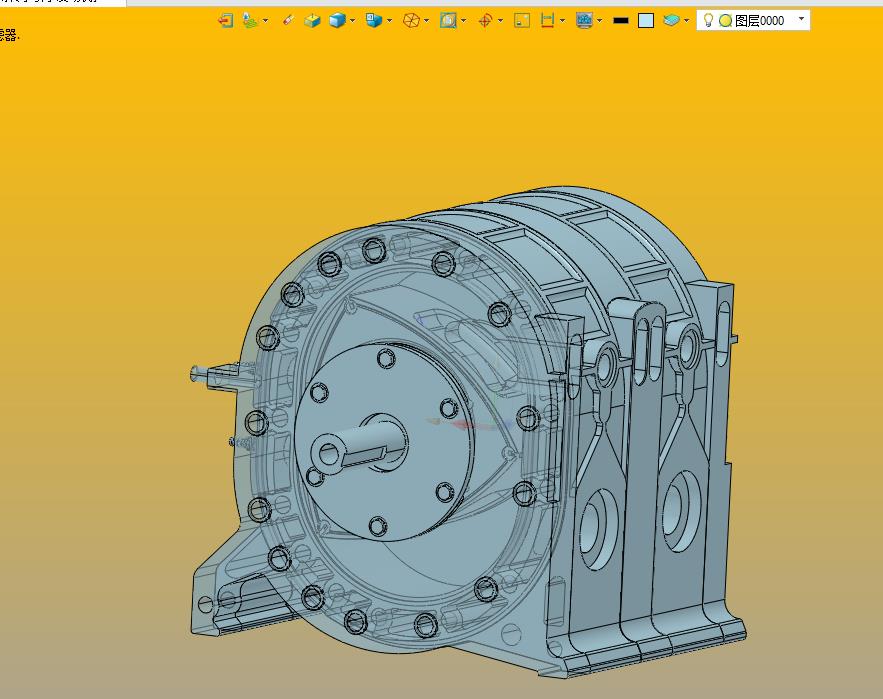Click the yellow and blue box icon
The image size is (883, 699).
click(312, 20)
